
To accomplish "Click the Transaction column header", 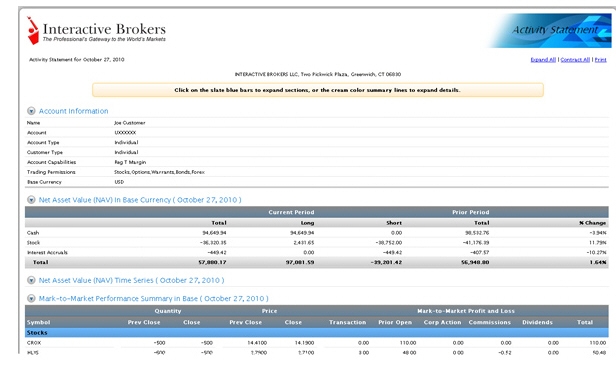I will tap(347, 322).
